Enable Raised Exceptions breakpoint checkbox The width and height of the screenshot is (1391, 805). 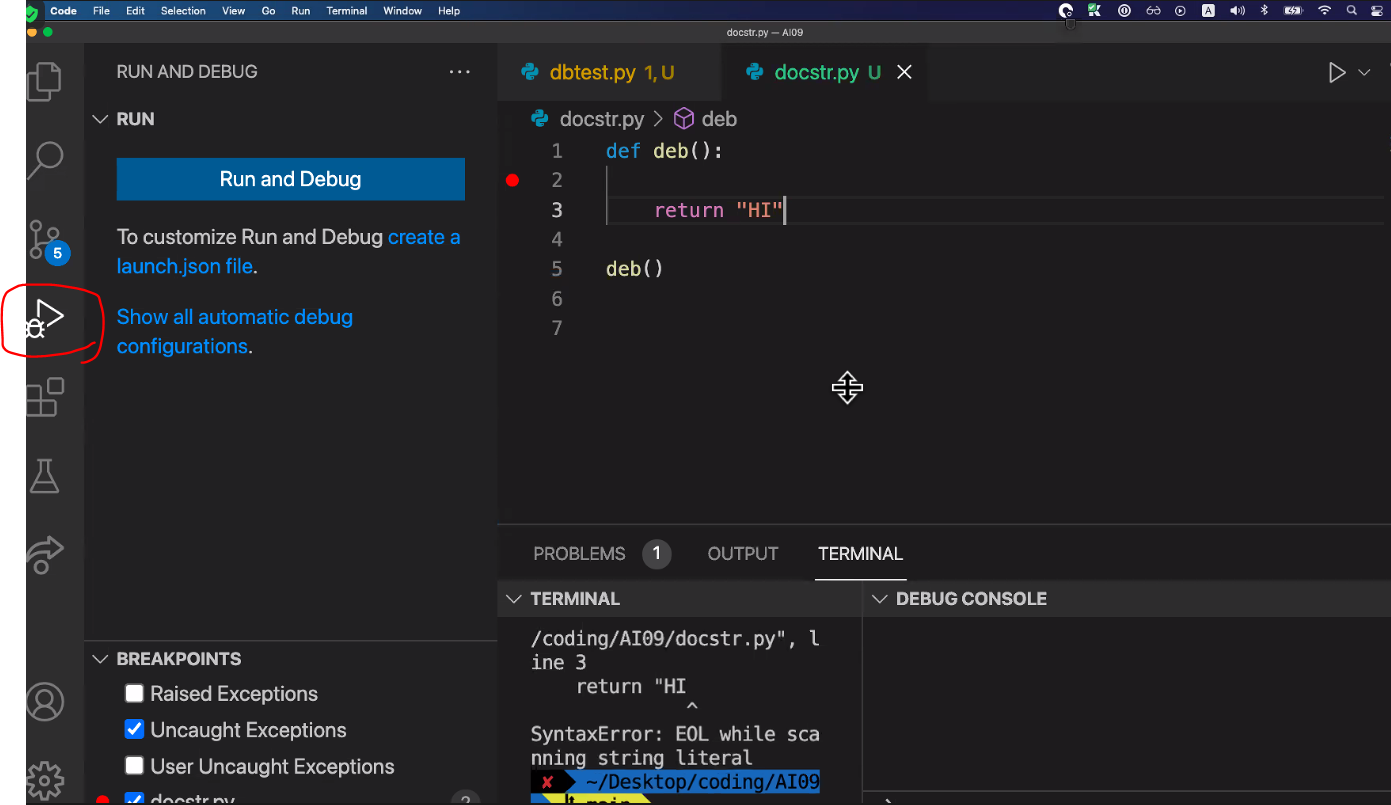click(134, 693)
